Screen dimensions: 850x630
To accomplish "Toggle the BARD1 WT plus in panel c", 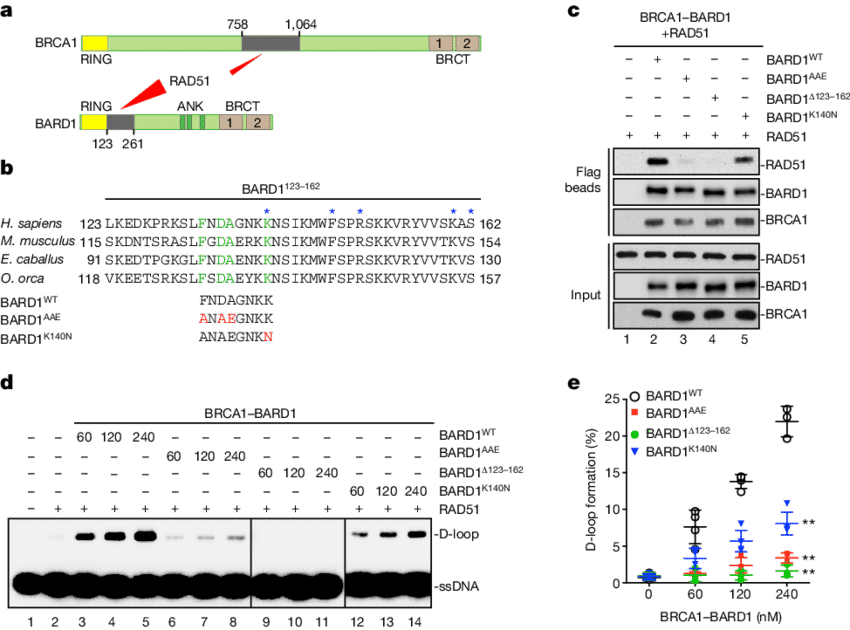I will [654, 60].
